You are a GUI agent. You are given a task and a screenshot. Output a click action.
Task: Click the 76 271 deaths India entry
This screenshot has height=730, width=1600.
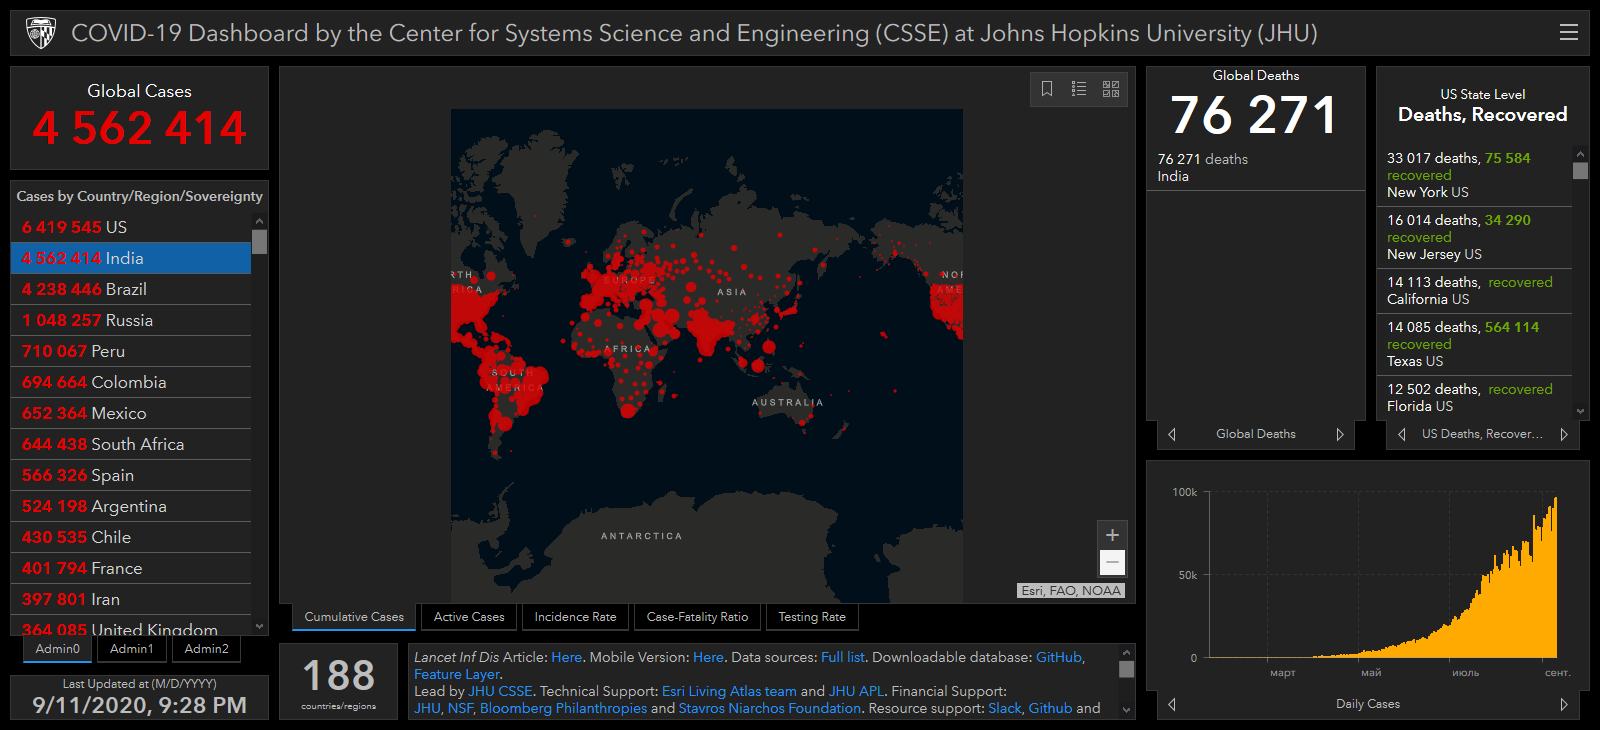(x=1255, y=167)
